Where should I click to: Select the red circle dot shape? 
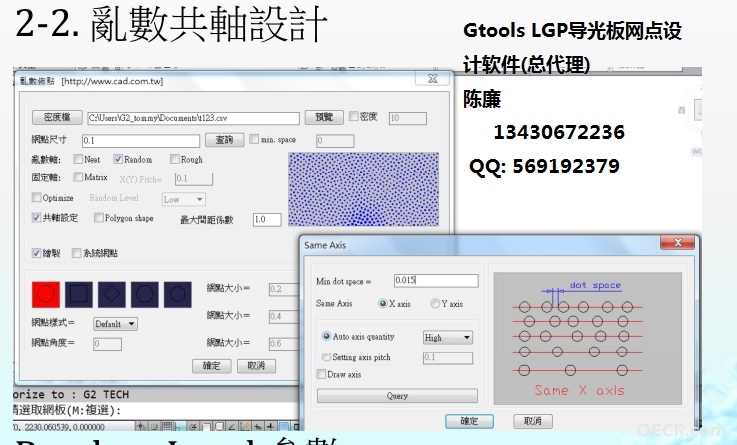pos(46,294)
